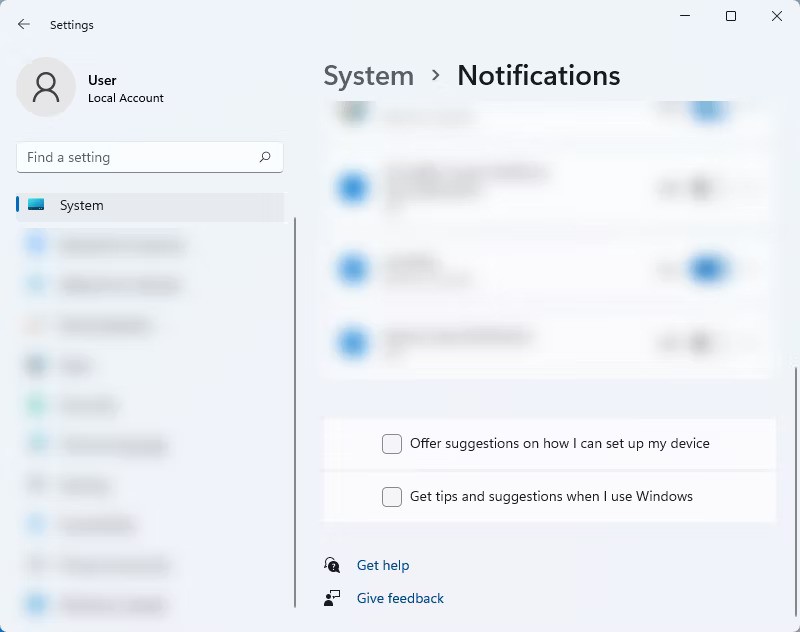Click the user avatar picture
Image resolution: width=800 pixels, height=632 pixels.
pos(46,87)
